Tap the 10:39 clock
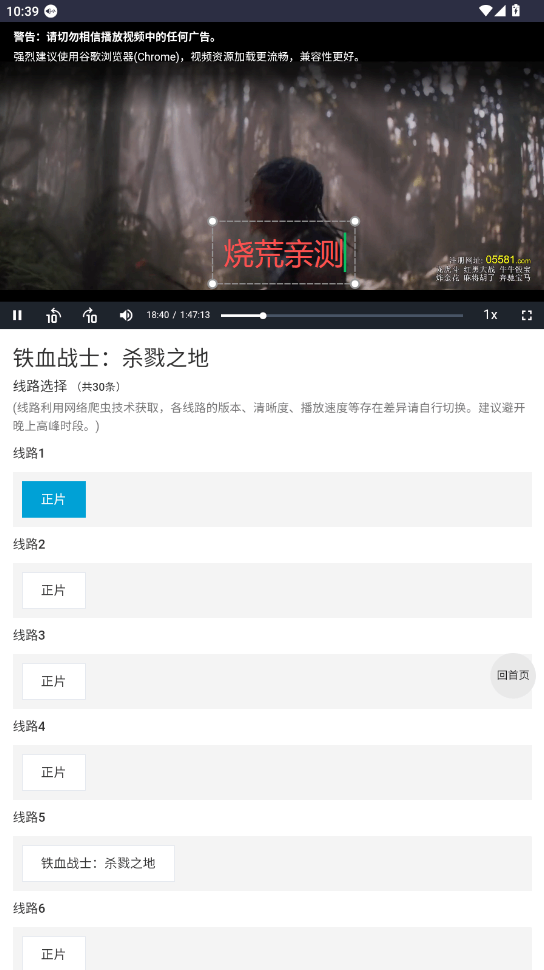Image resolution: width=544 pixels, height=970 pixels. point(22,11)
